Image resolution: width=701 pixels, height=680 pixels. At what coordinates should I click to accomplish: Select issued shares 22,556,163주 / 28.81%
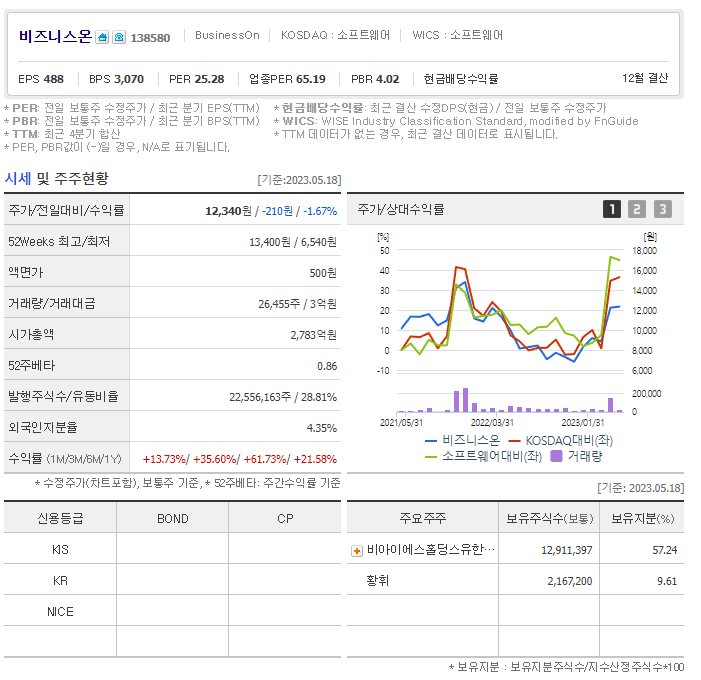pyautogui.click(x=283, y=397)
